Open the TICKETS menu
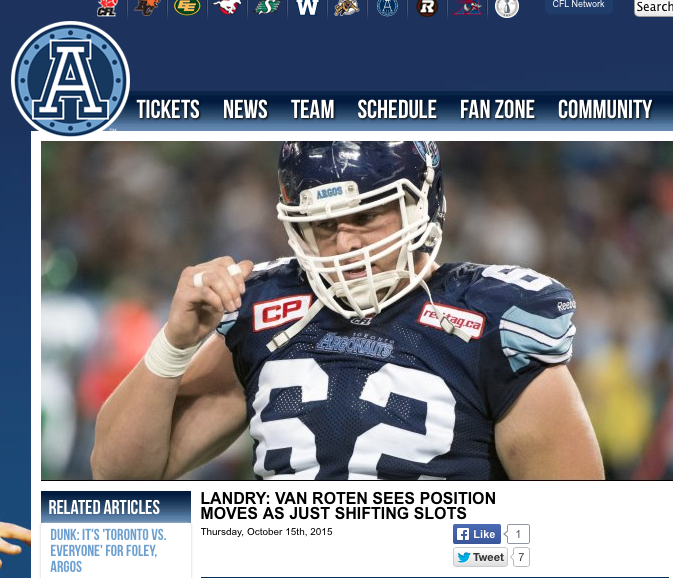The height and width of the screenshot is (578, 673). click(x=168, y=109)
